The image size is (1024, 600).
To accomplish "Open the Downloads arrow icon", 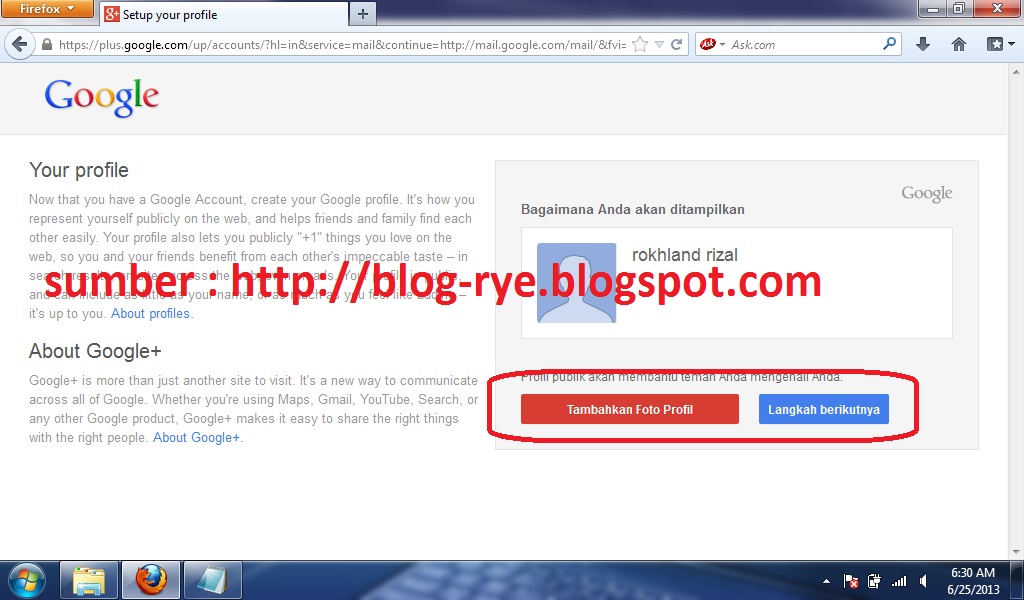I will click(923, 44).
